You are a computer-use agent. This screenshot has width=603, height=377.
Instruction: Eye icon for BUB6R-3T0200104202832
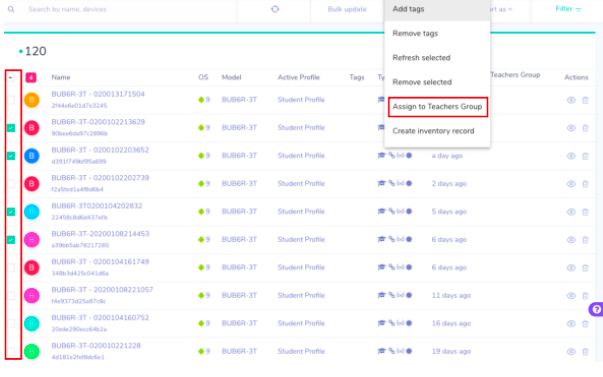(571, 212)
